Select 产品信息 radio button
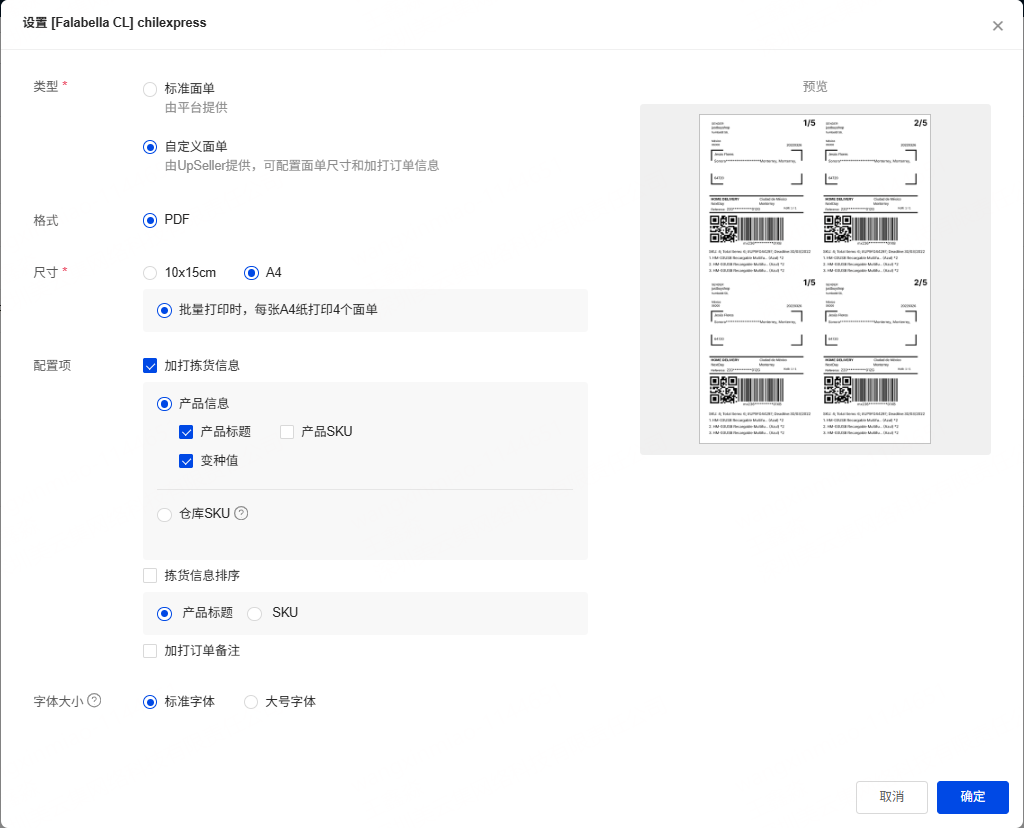Screen dimensions: 1024x828 click(164, 404)
